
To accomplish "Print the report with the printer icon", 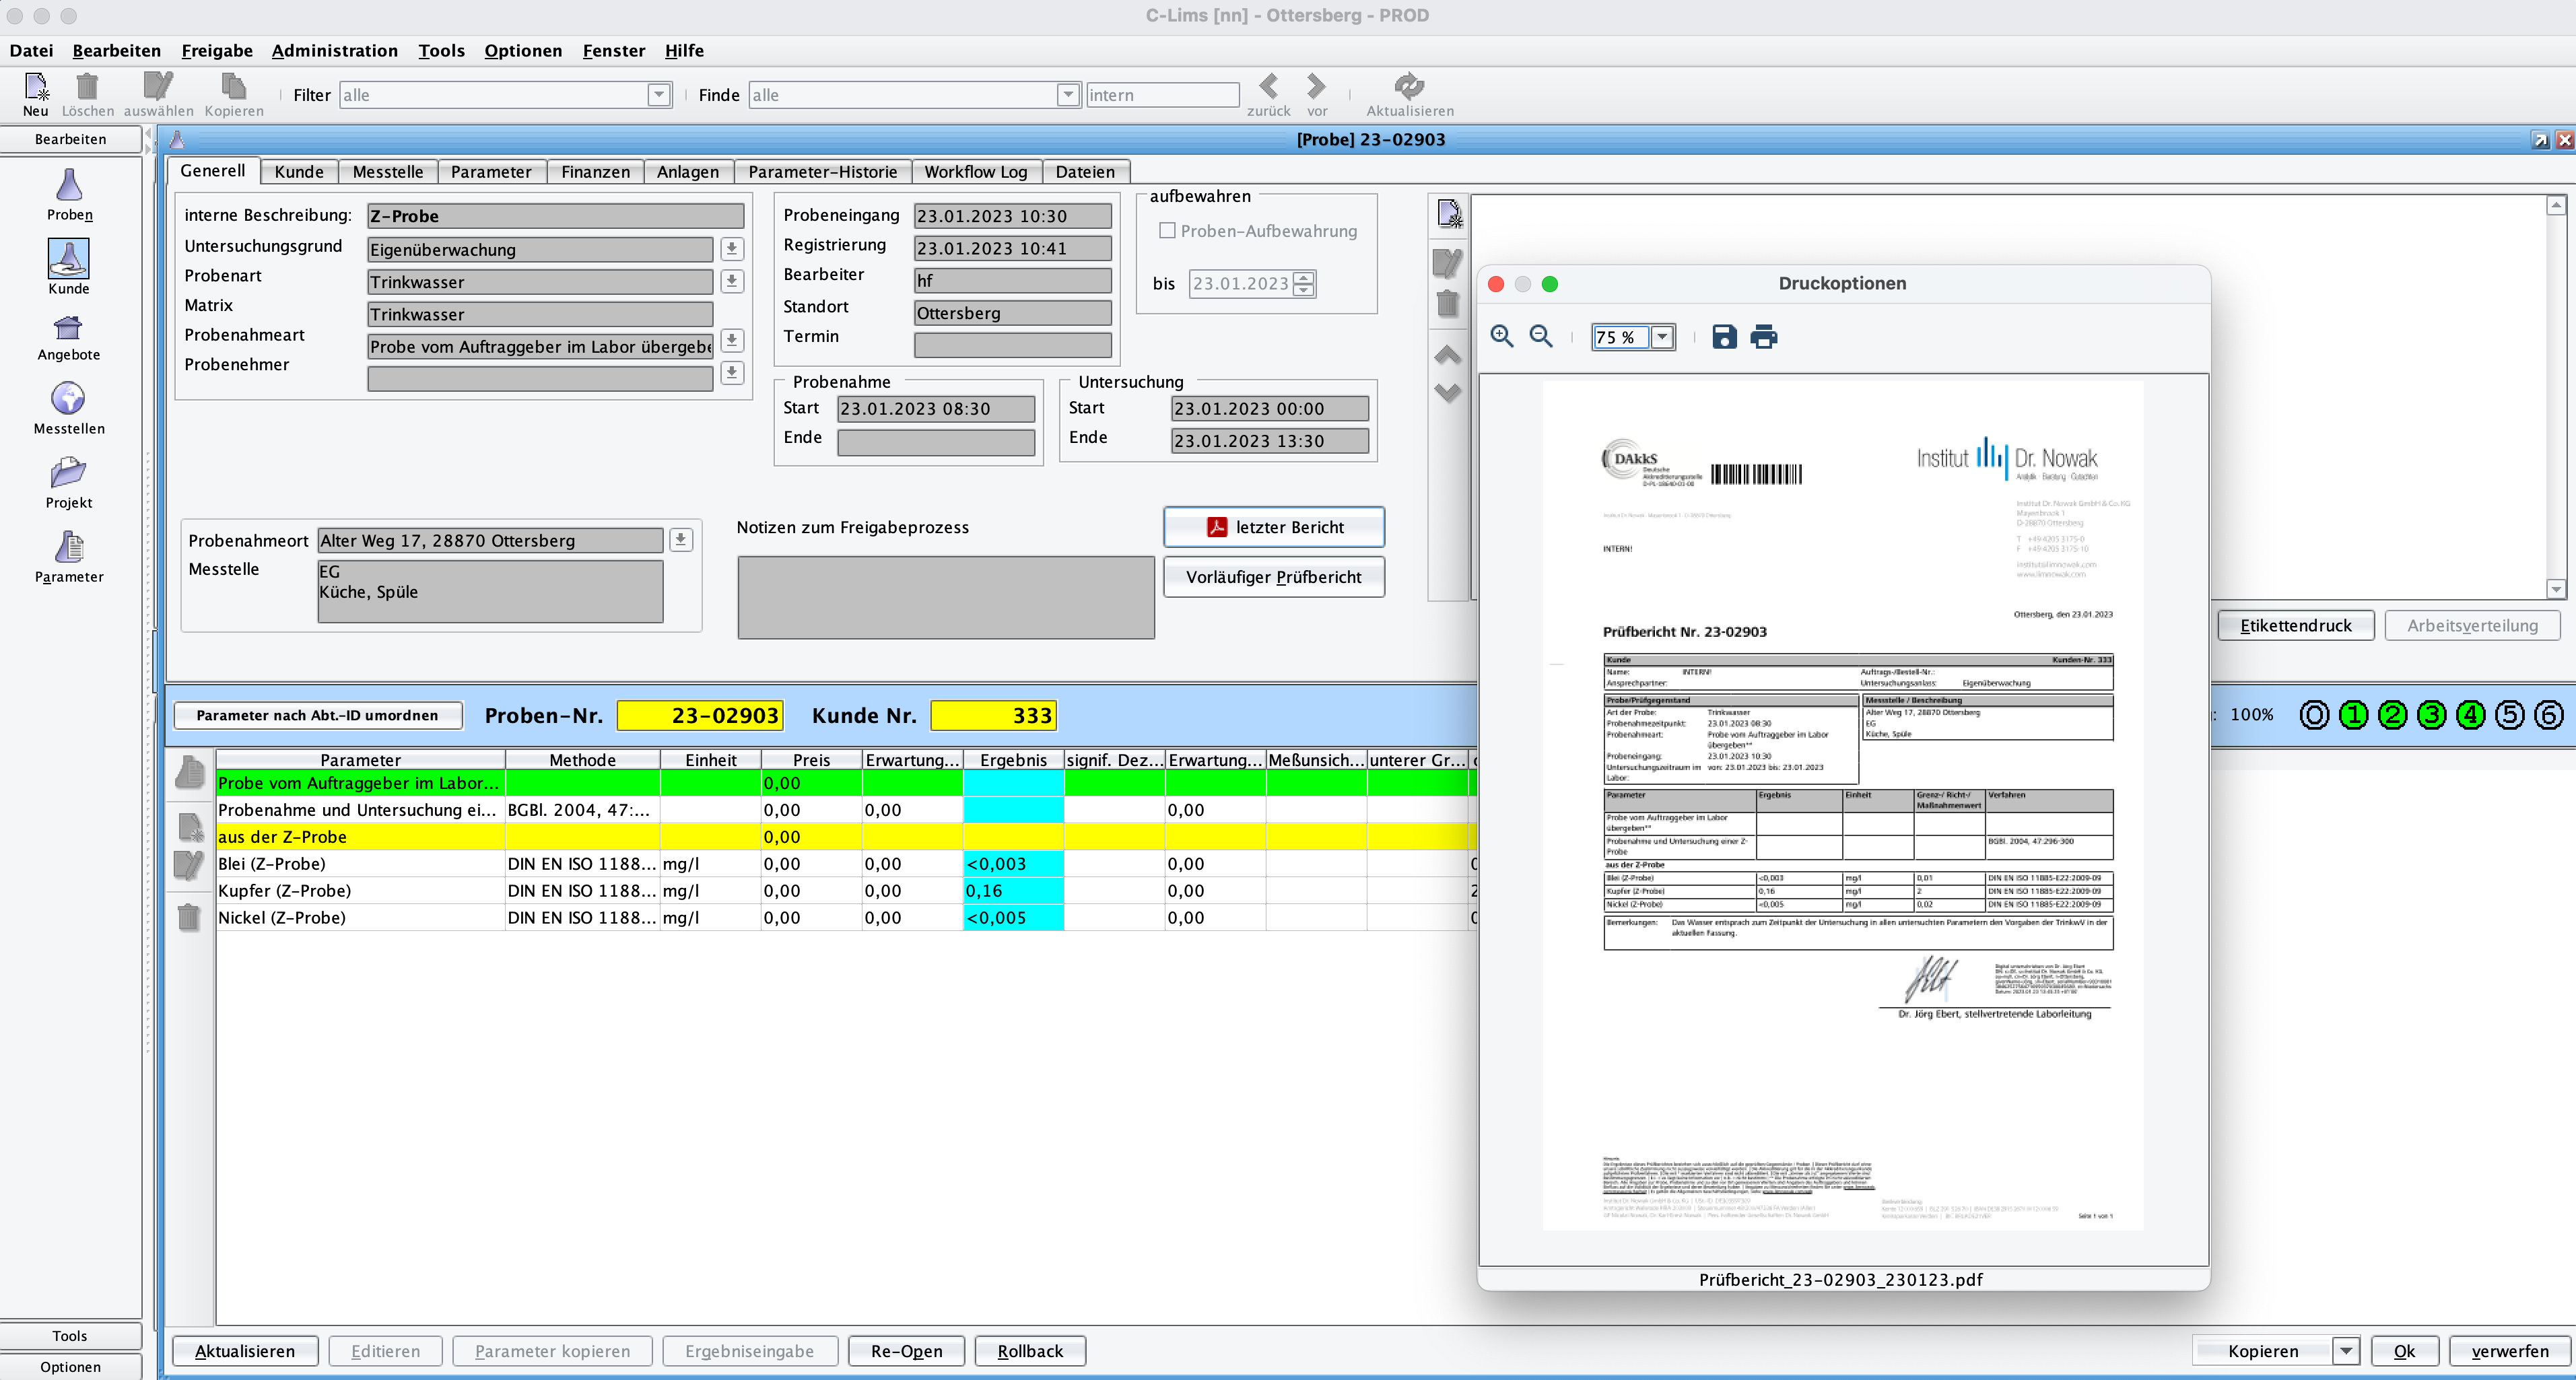I will (1764, 337).
